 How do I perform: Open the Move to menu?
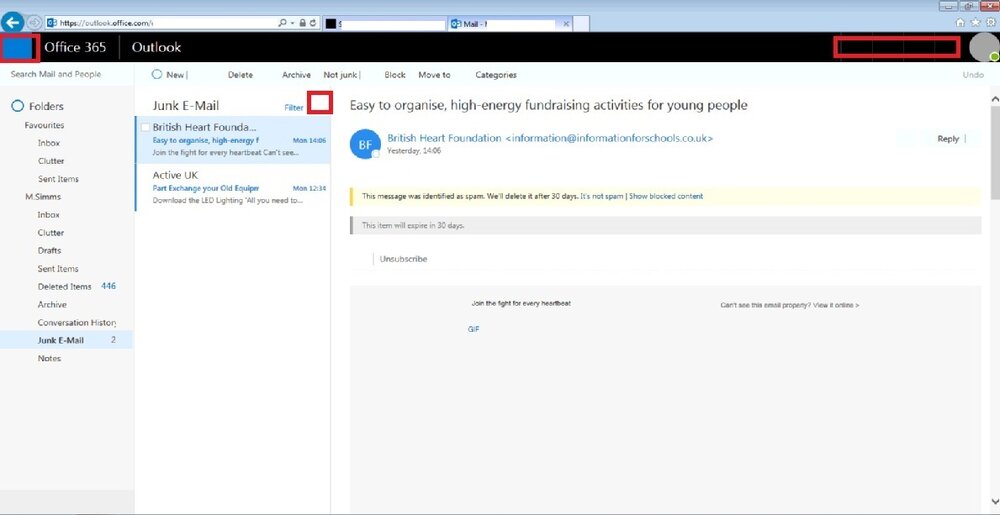(x=434, y=75)
